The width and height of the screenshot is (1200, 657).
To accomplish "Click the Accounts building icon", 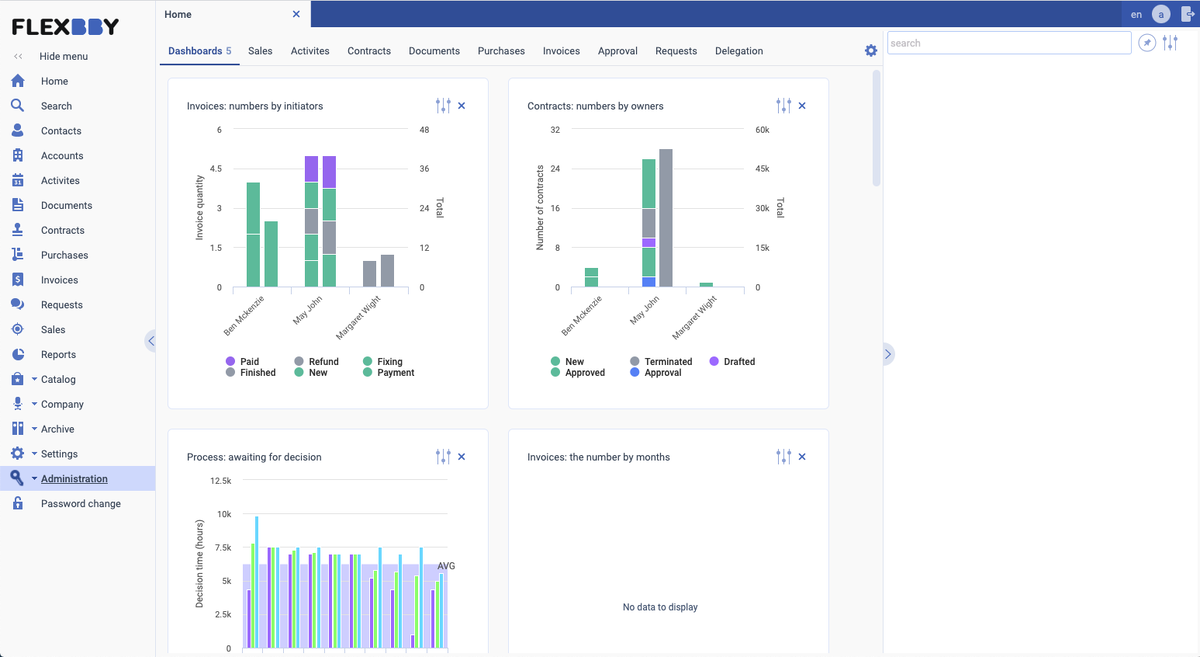I will (x=17, y=156).
